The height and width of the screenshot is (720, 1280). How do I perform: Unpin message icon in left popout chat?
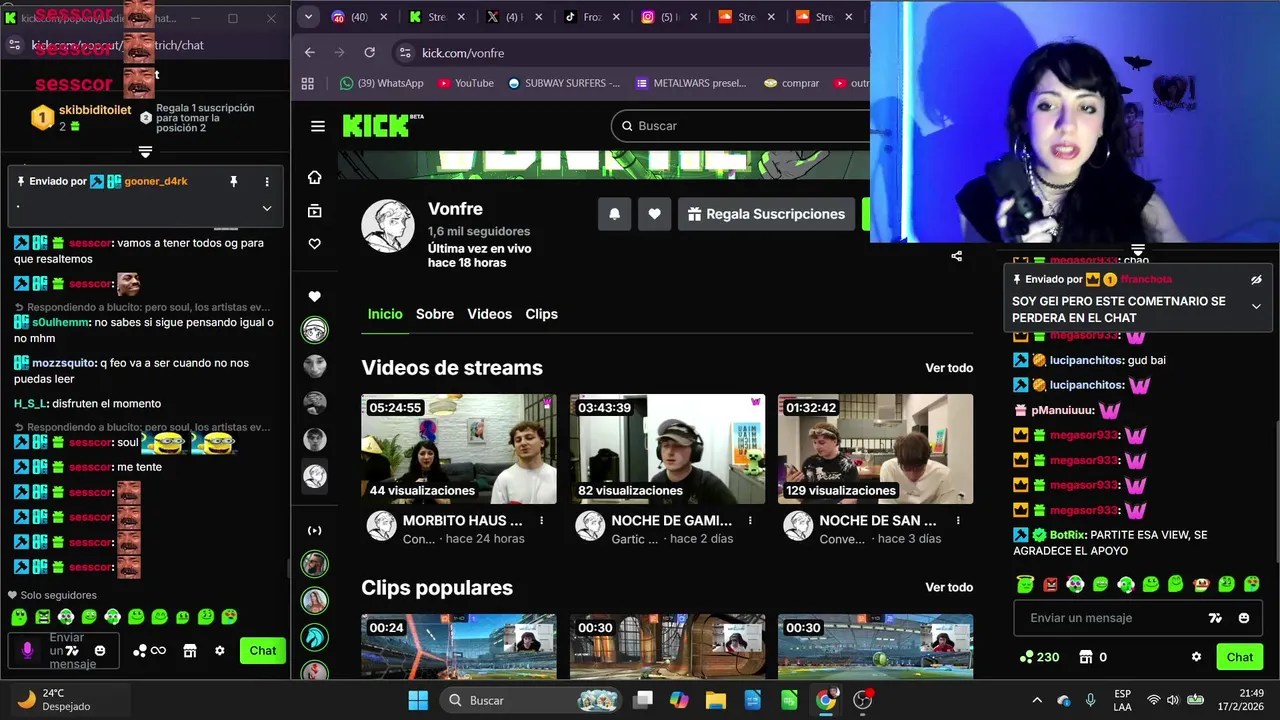click(234, 182)
